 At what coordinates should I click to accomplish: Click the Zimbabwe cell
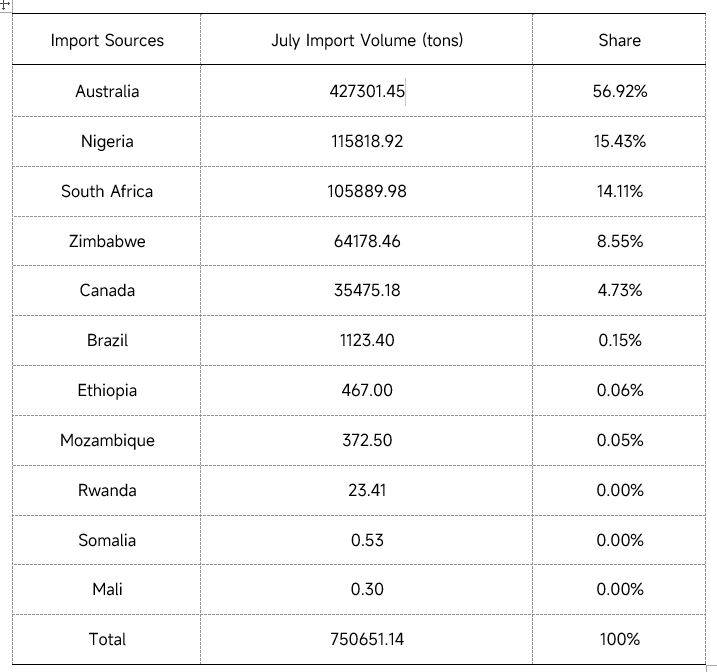click(x=107, y=241)
